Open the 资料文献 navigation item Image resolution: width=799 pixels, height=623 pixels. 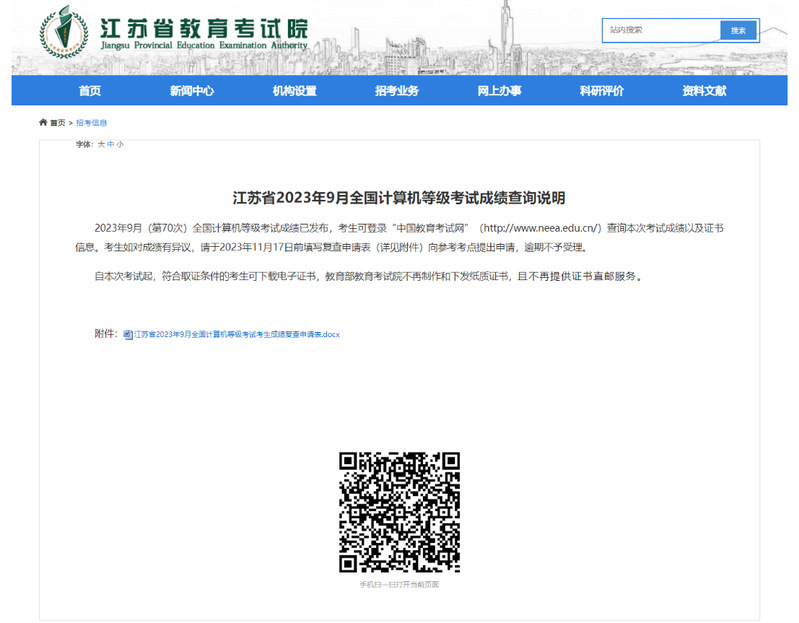[x=704, y=91]
